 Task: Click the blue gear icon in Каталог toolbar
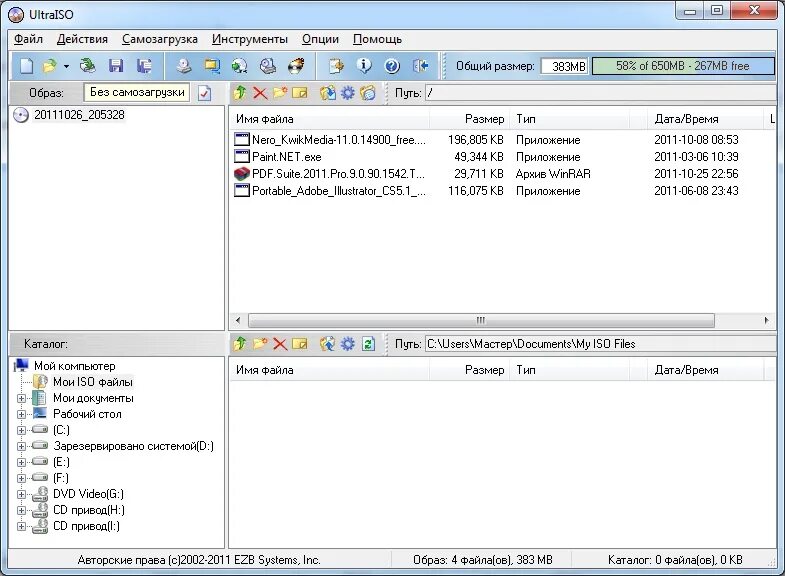coord(347,344)
